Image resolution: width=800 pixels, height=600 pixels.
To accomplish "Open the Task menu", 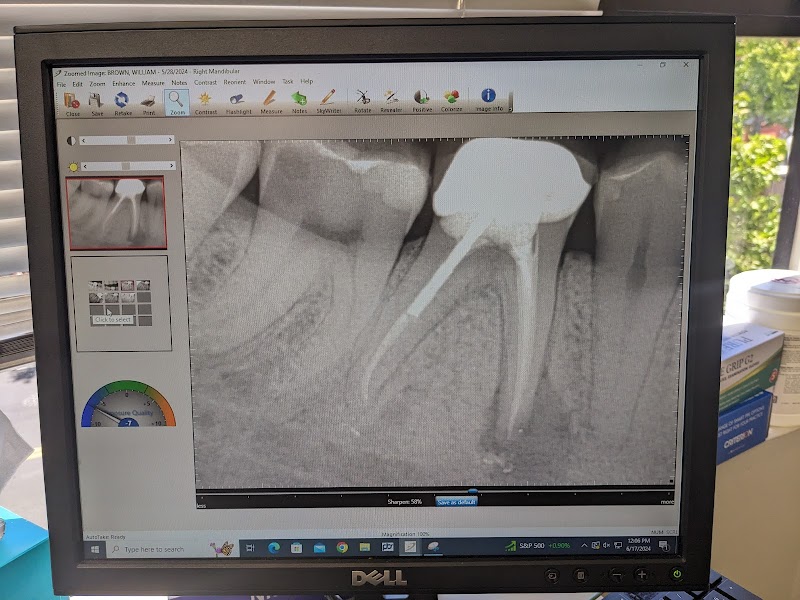I will [x=288, y=81].
